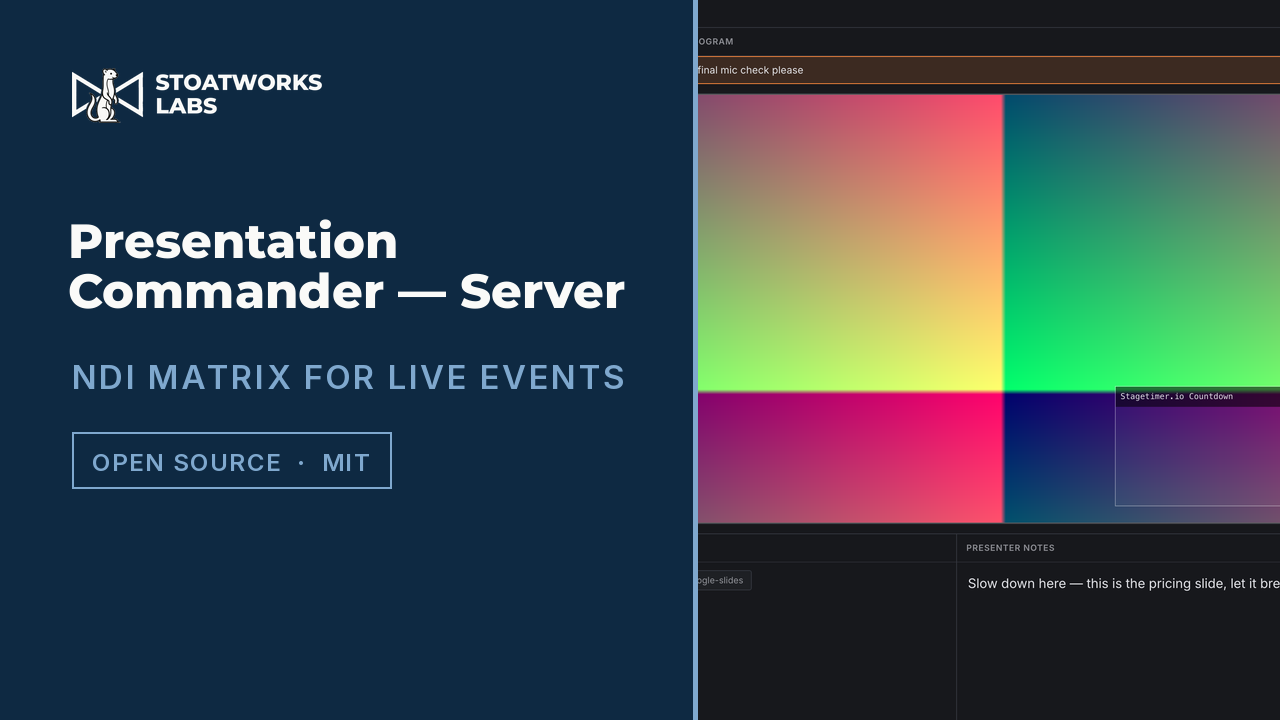The image size is (1280, 720).
Task: Click the 'Slow down here' presenter note text
Action: click(1123, 583)
